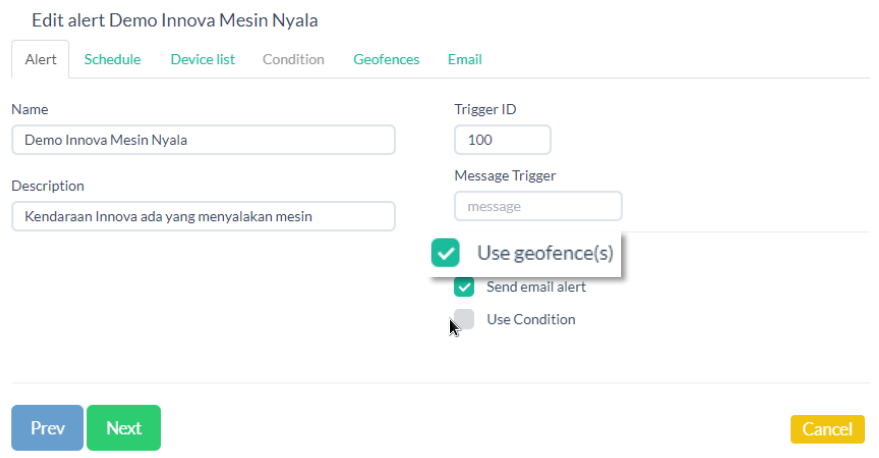The height and width of the screenshot is (458, 879).
Task: Open the Schedule tab
Action: click(112, 59)
